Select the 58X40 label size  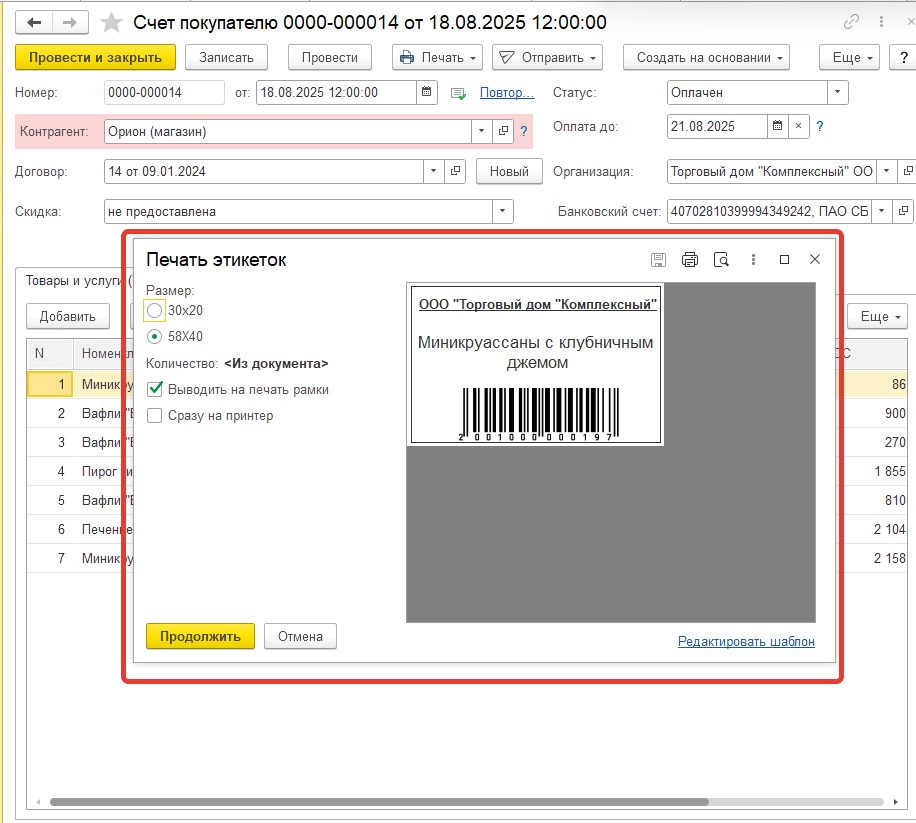[154, 336]
